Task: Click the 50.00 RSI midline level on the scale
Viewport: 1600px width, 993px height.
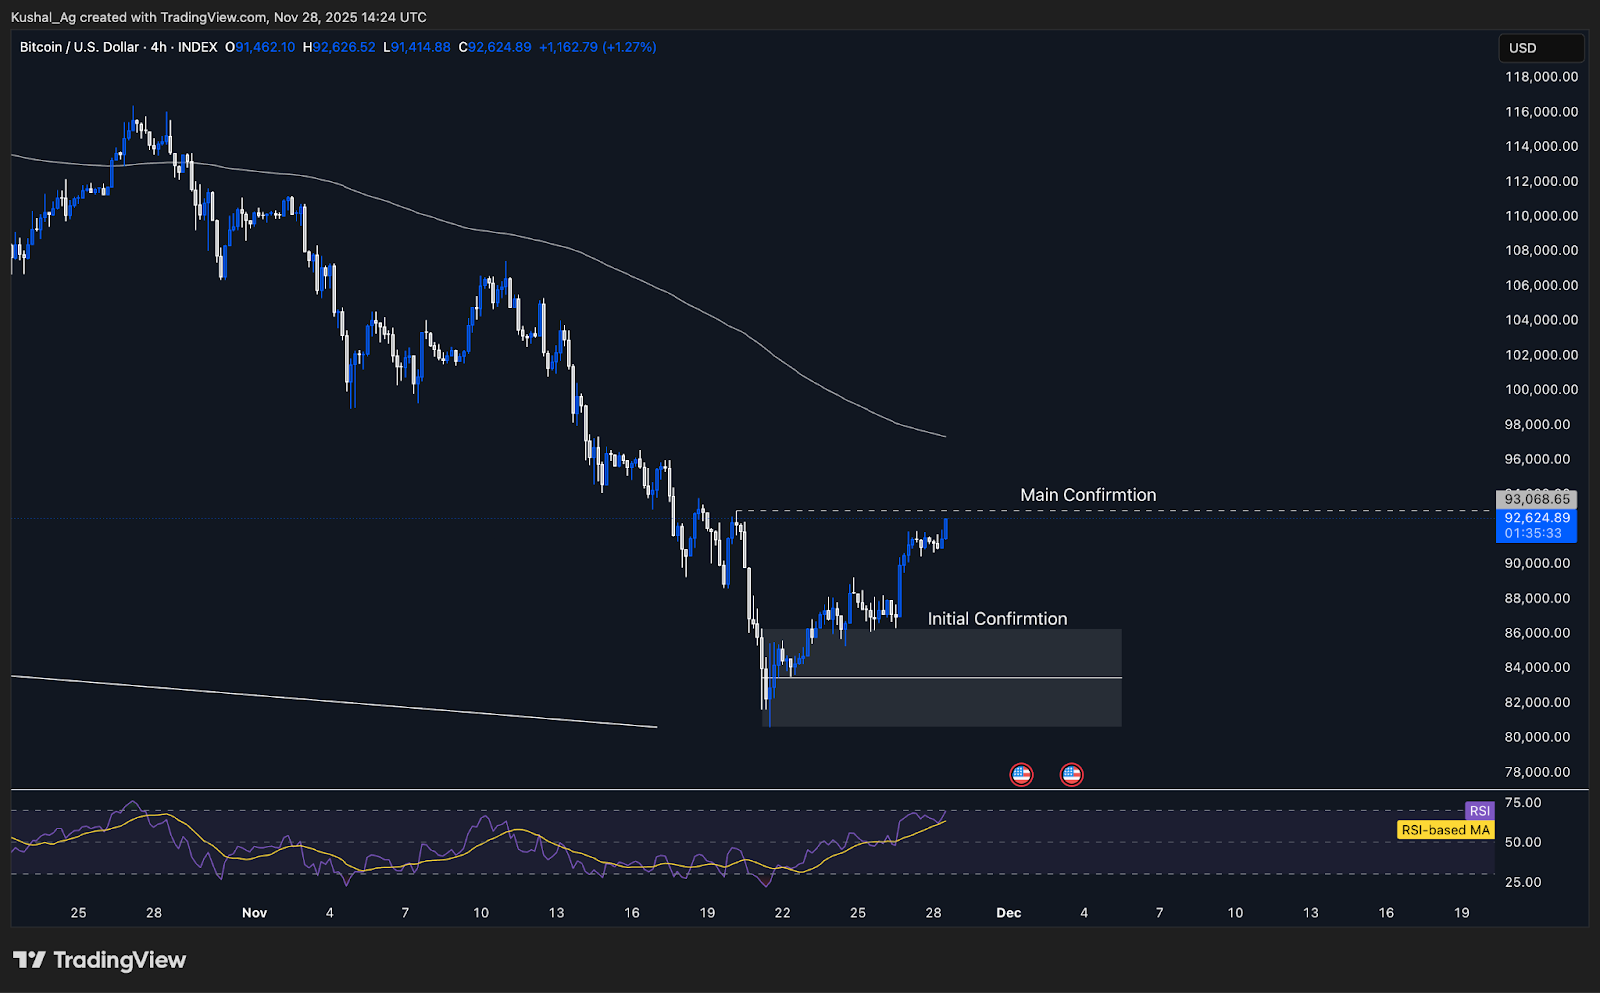Action: tap(1522, 842)
